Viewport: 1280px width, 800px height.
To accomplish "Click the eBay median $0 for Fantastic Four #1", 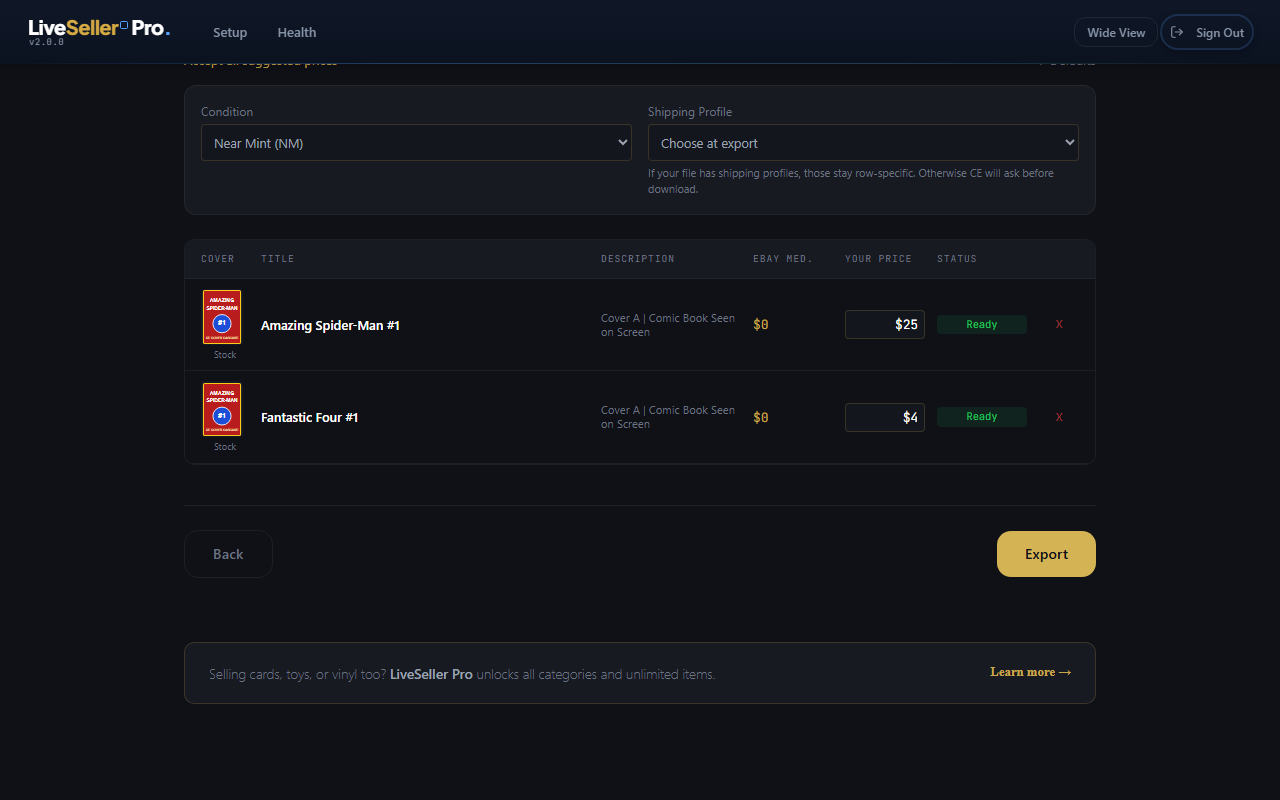I will [761, 417].
